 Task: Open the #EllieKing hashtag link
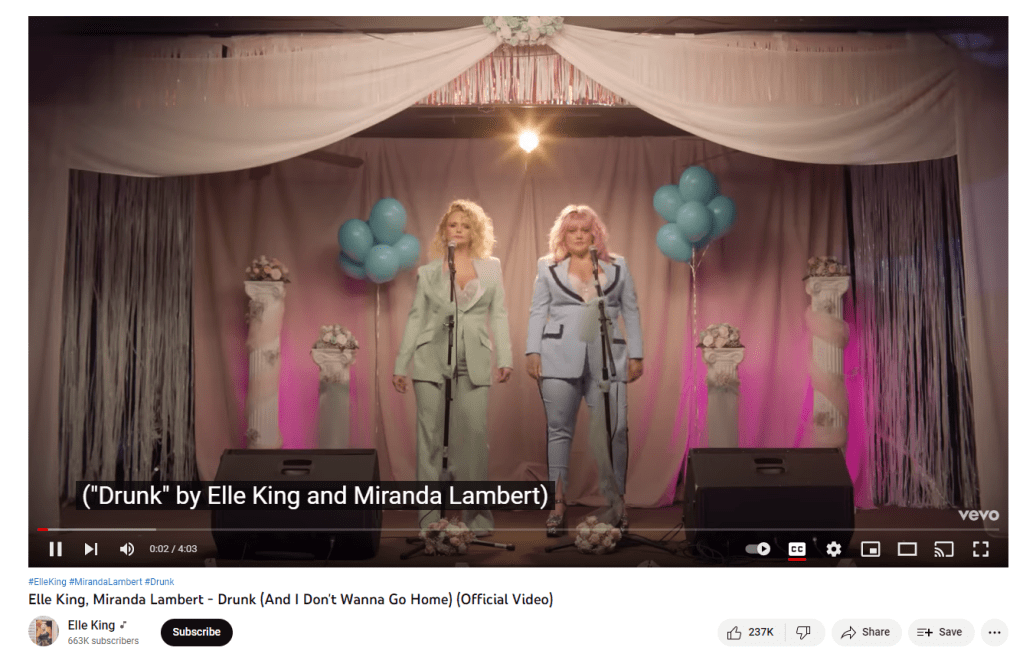(47, 582)
